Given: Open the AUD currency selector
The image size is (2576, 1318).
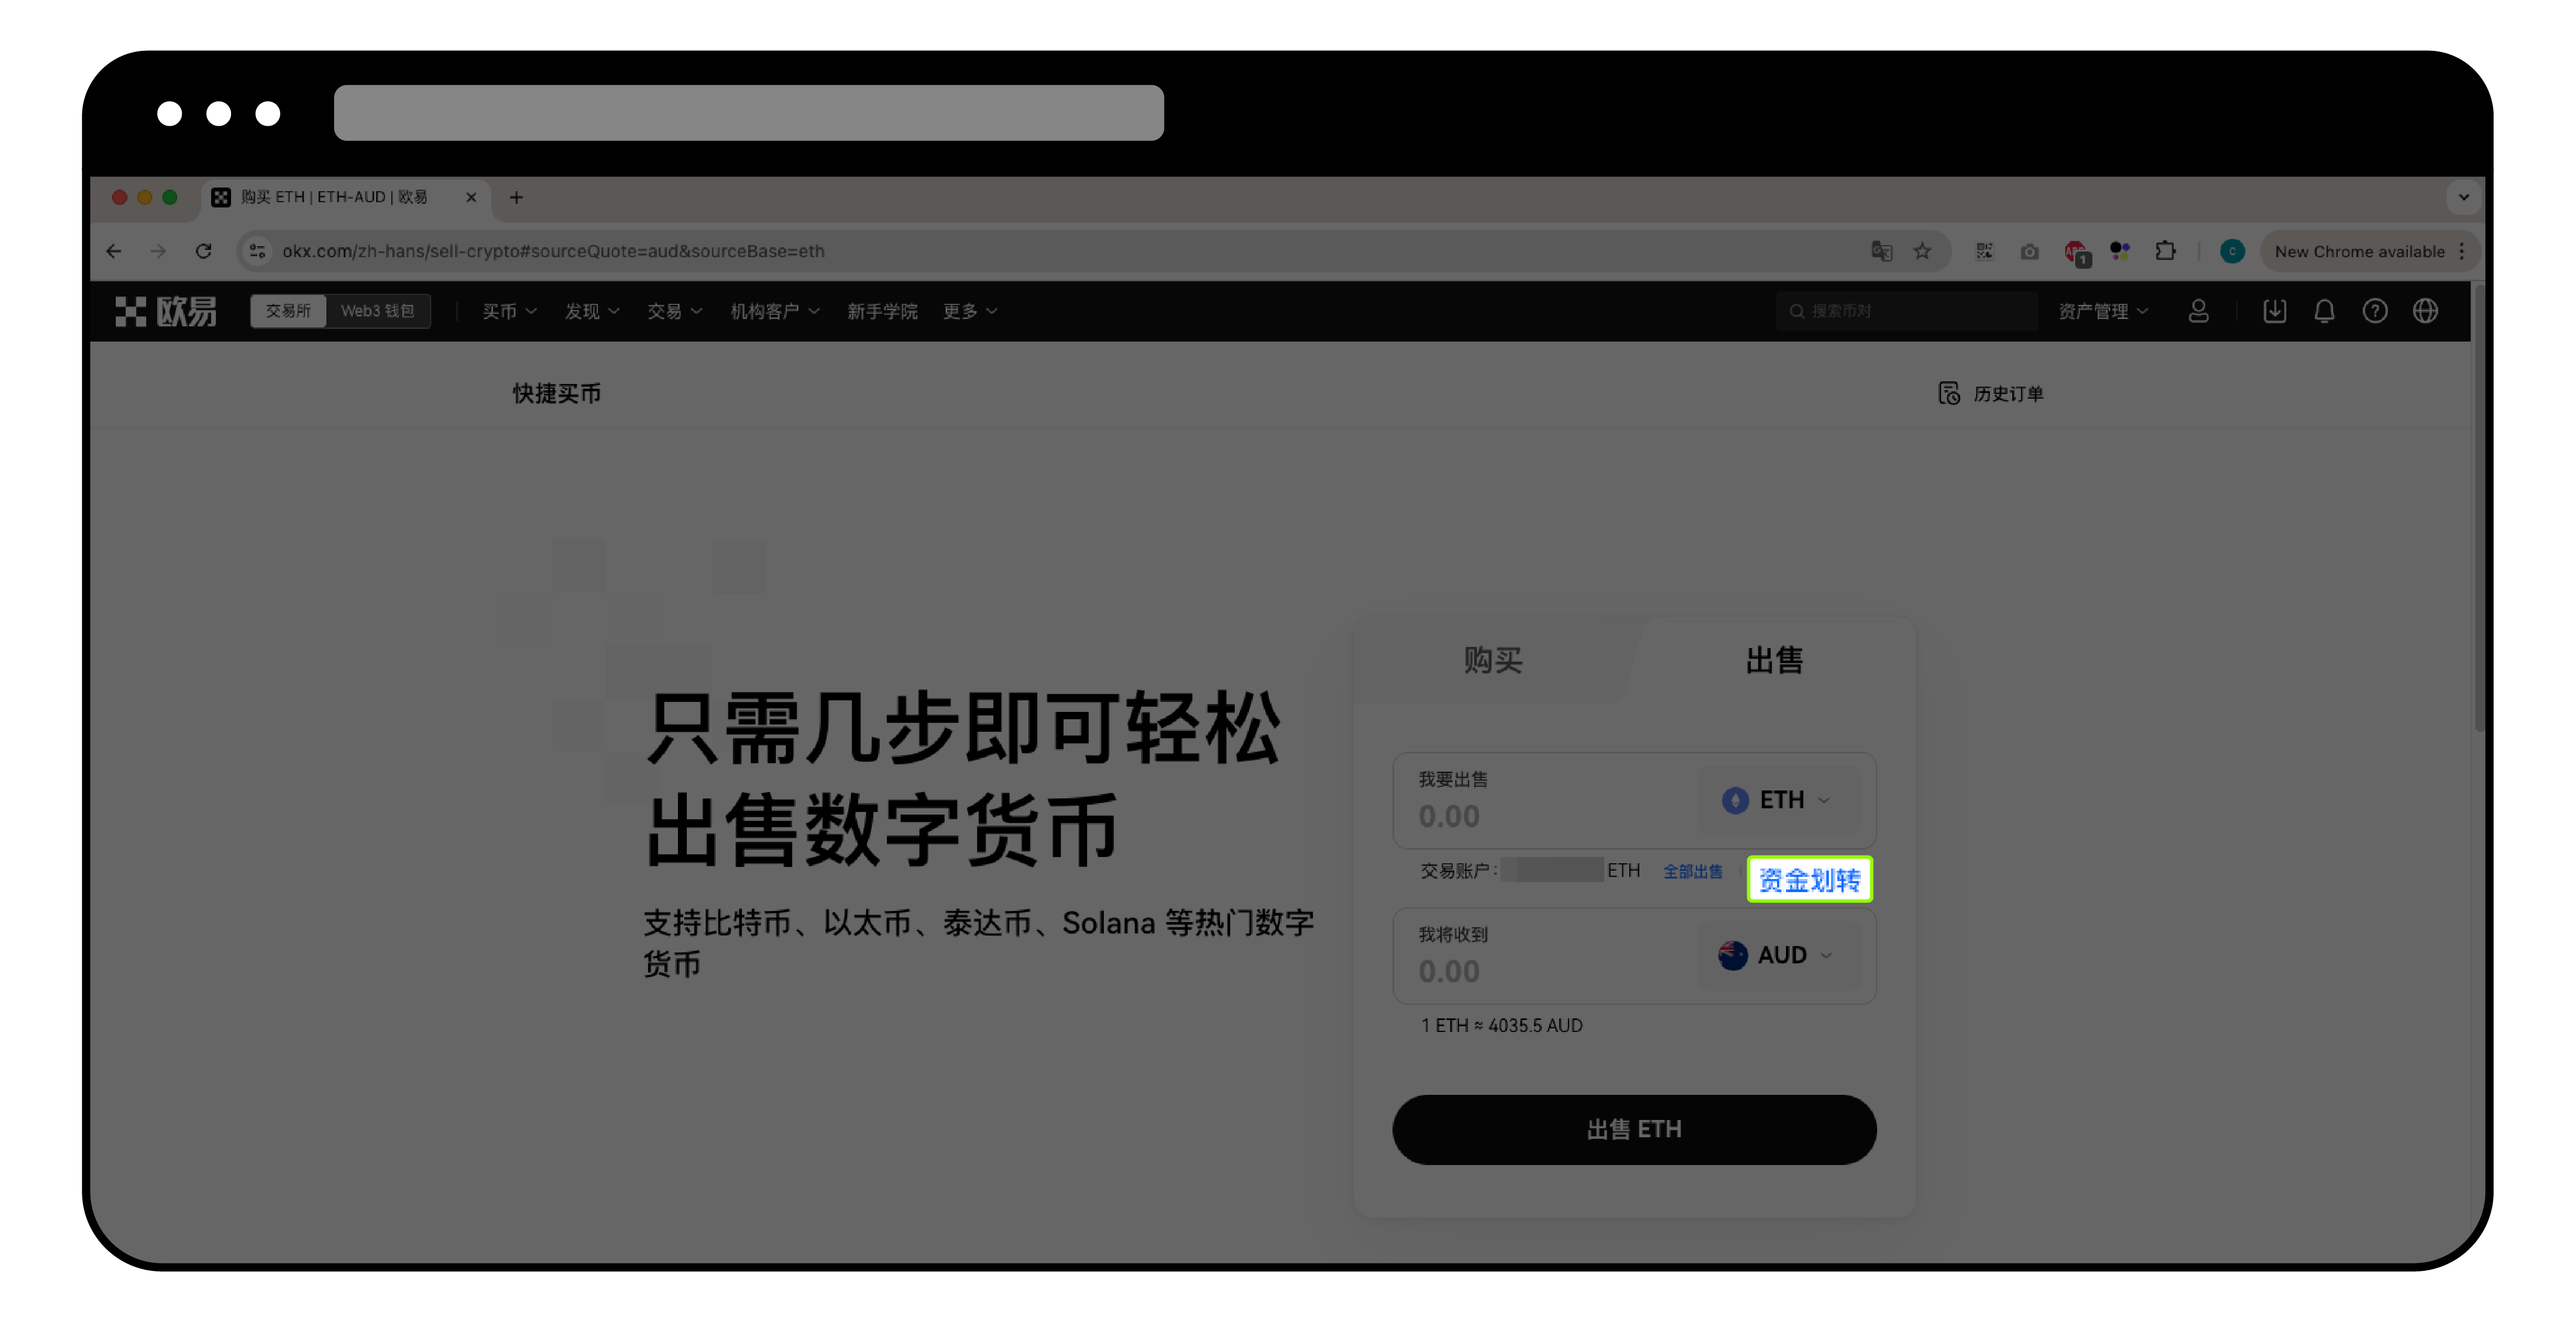Looking at the screenshot, I should click(1778, 955).
